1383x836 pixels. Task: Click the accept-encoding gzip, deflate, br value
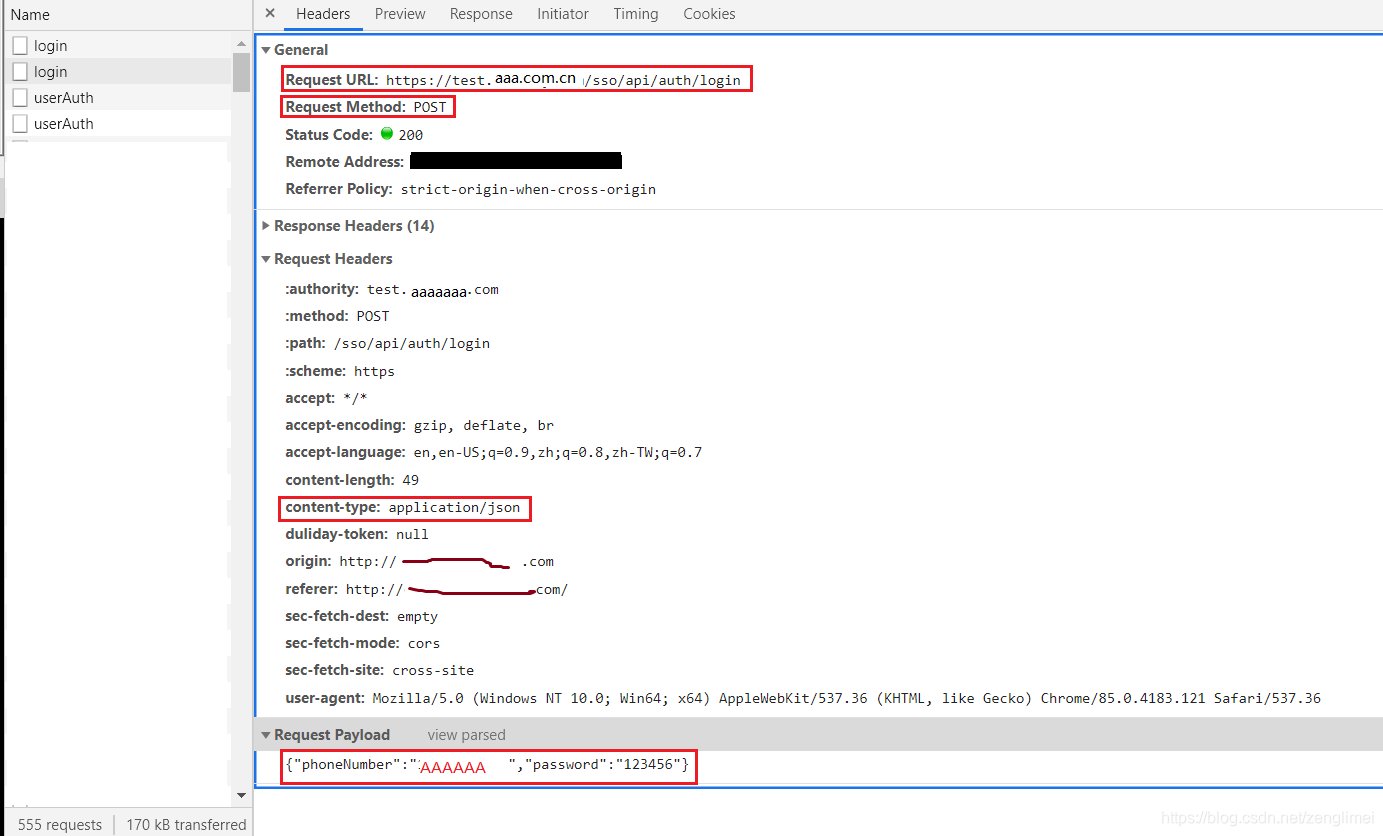point(484,425)
